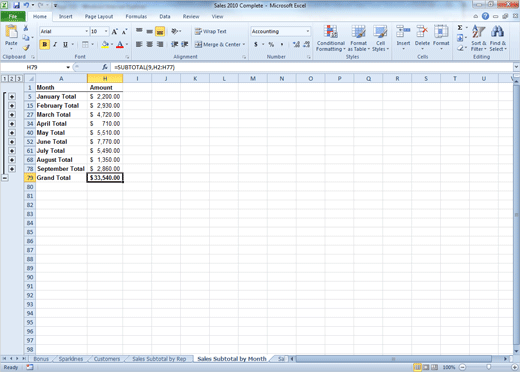Click the Find & Select binoculars icon
The image size is (520, 372).
pos(497,32)
